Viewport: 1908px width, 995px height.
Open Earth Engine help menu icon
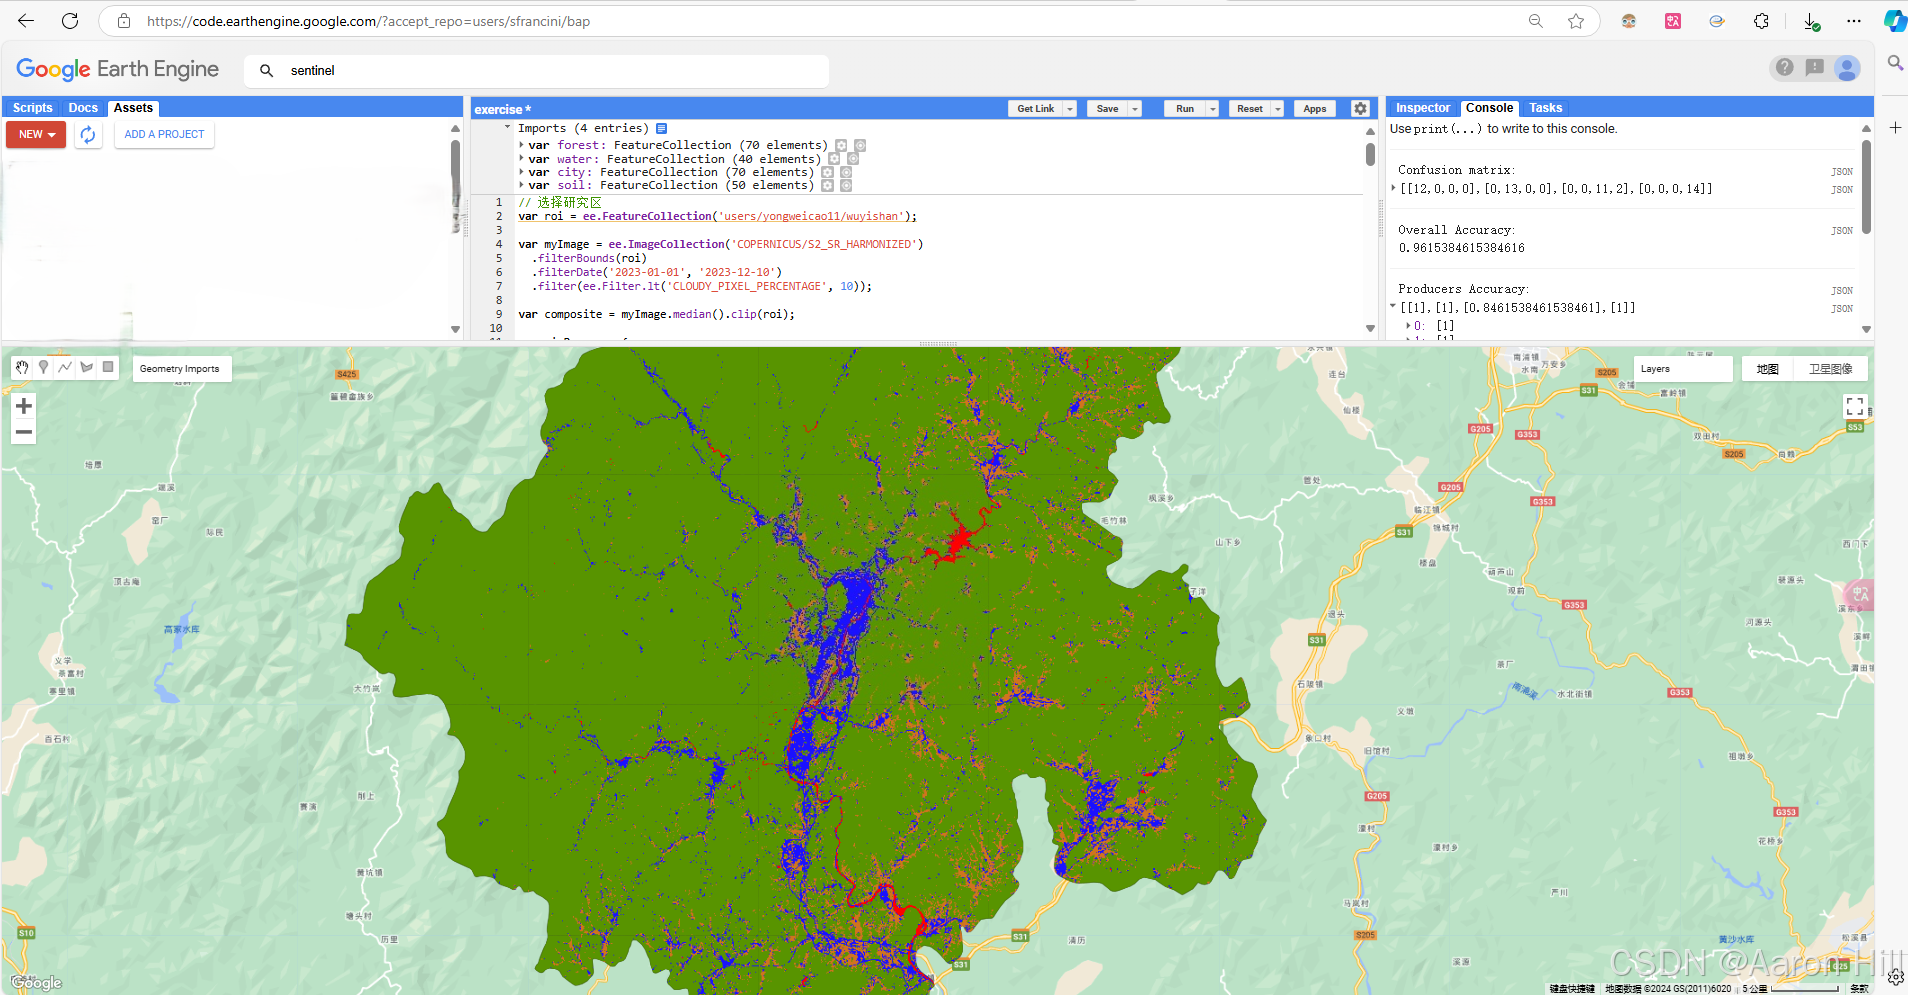(x=1784, y=68)
